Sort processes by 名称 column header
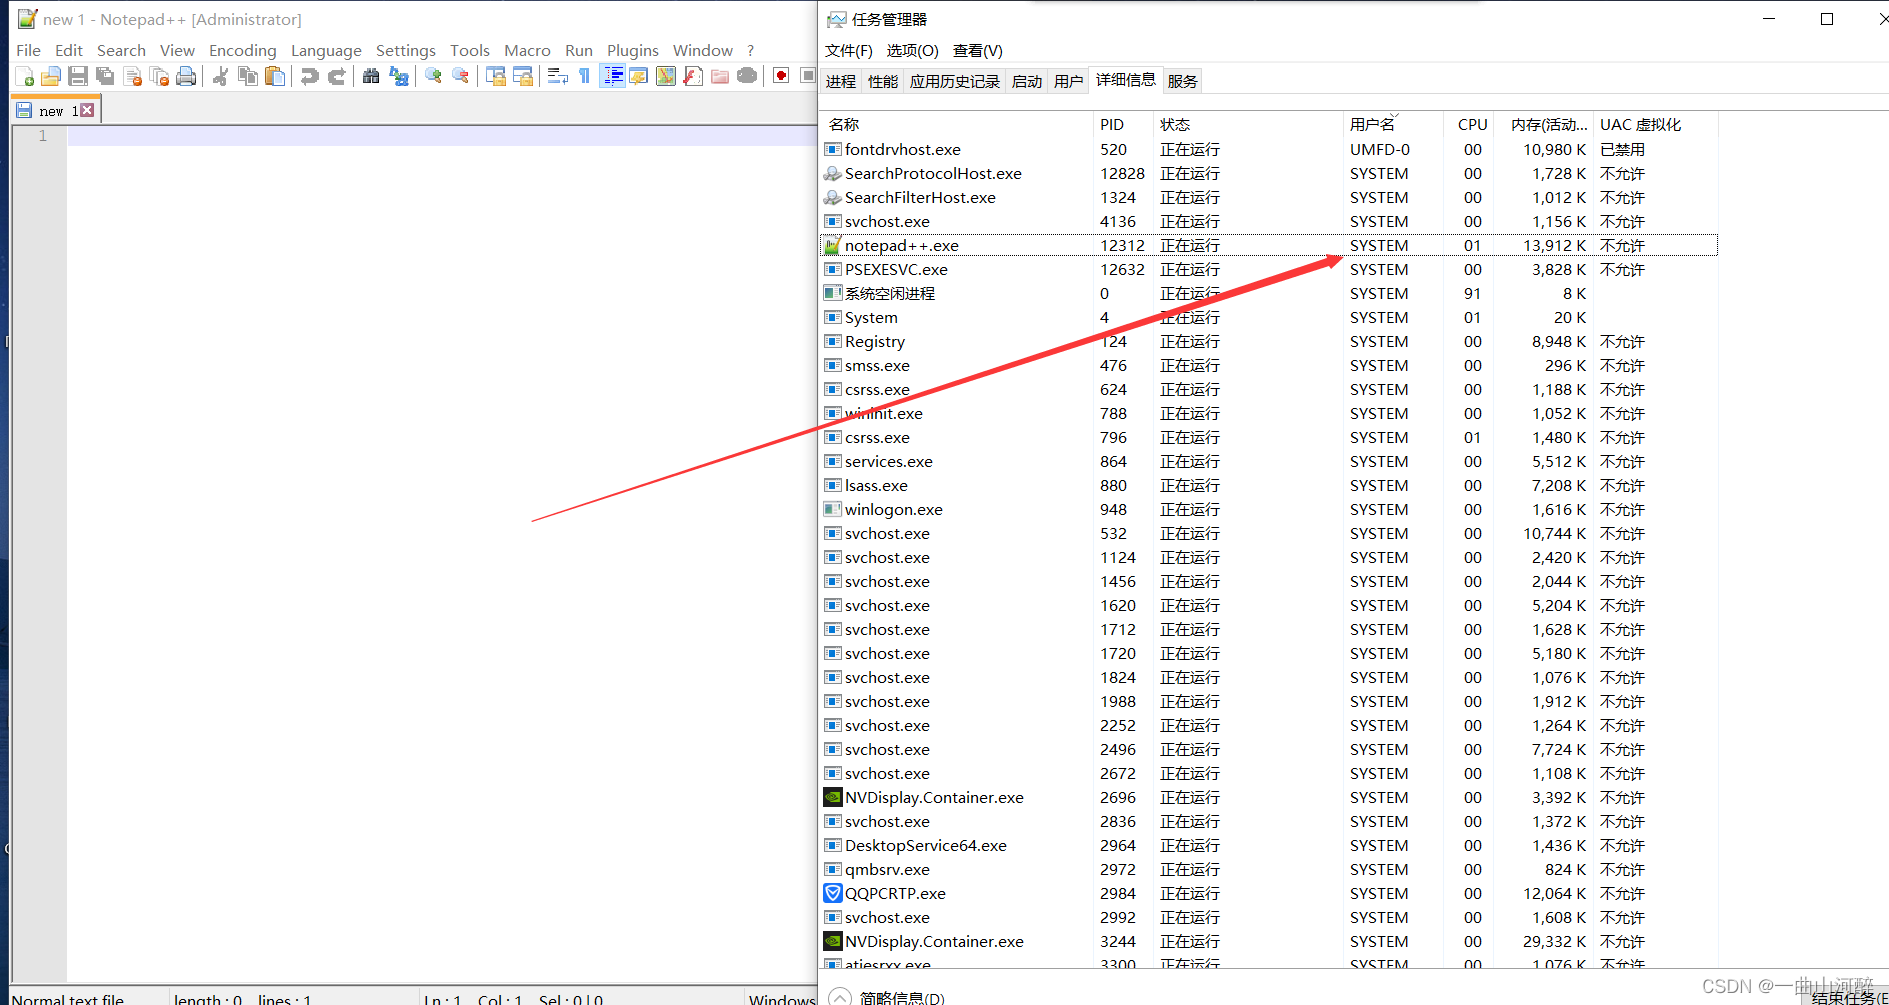 tap(956, 124)
